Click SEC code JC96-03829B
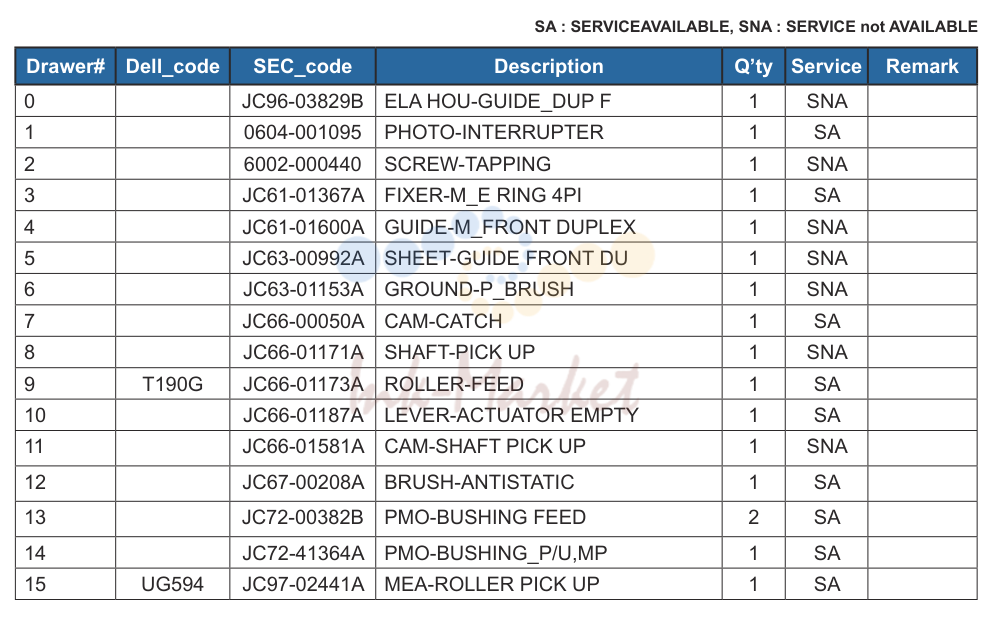The width and height of the screenshot is (993, 620). pyautogui.click(x=302, y=101)
